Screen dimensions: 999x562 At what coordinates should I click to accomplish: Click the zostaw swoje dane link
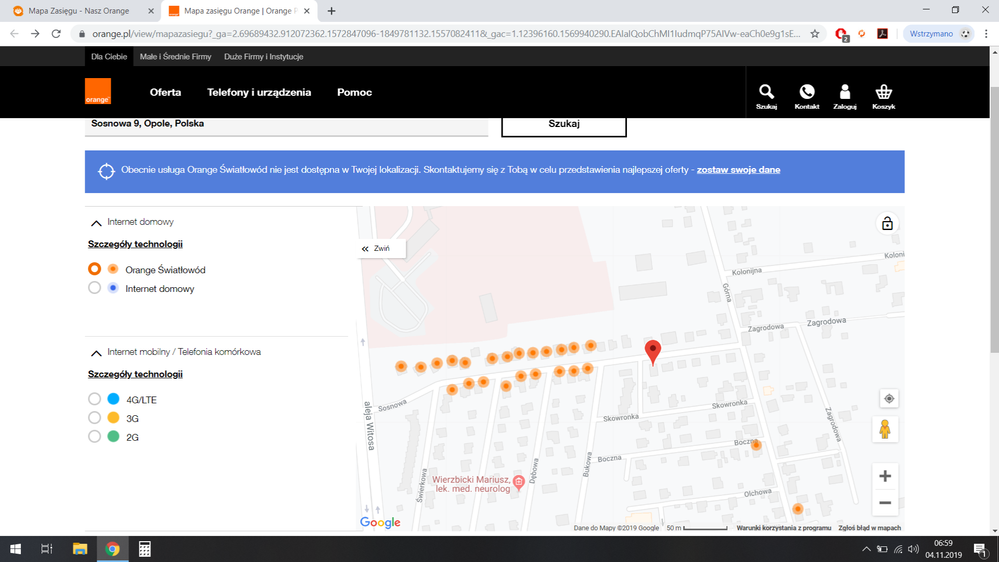coord(738,170)
